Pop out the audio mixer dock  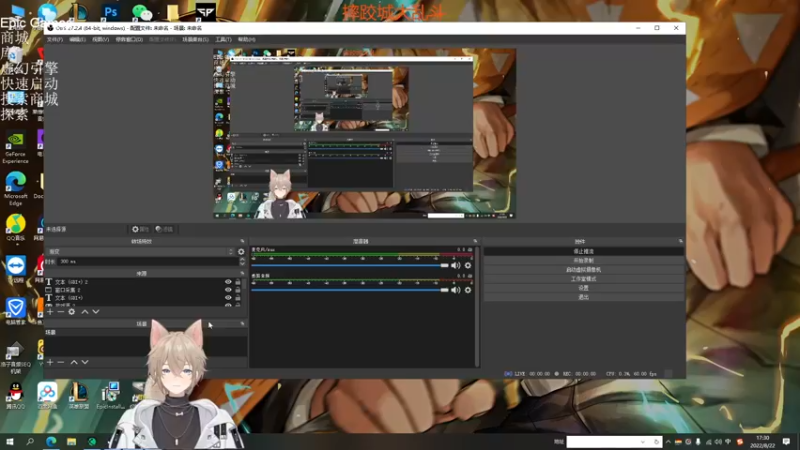coord(475,241)
